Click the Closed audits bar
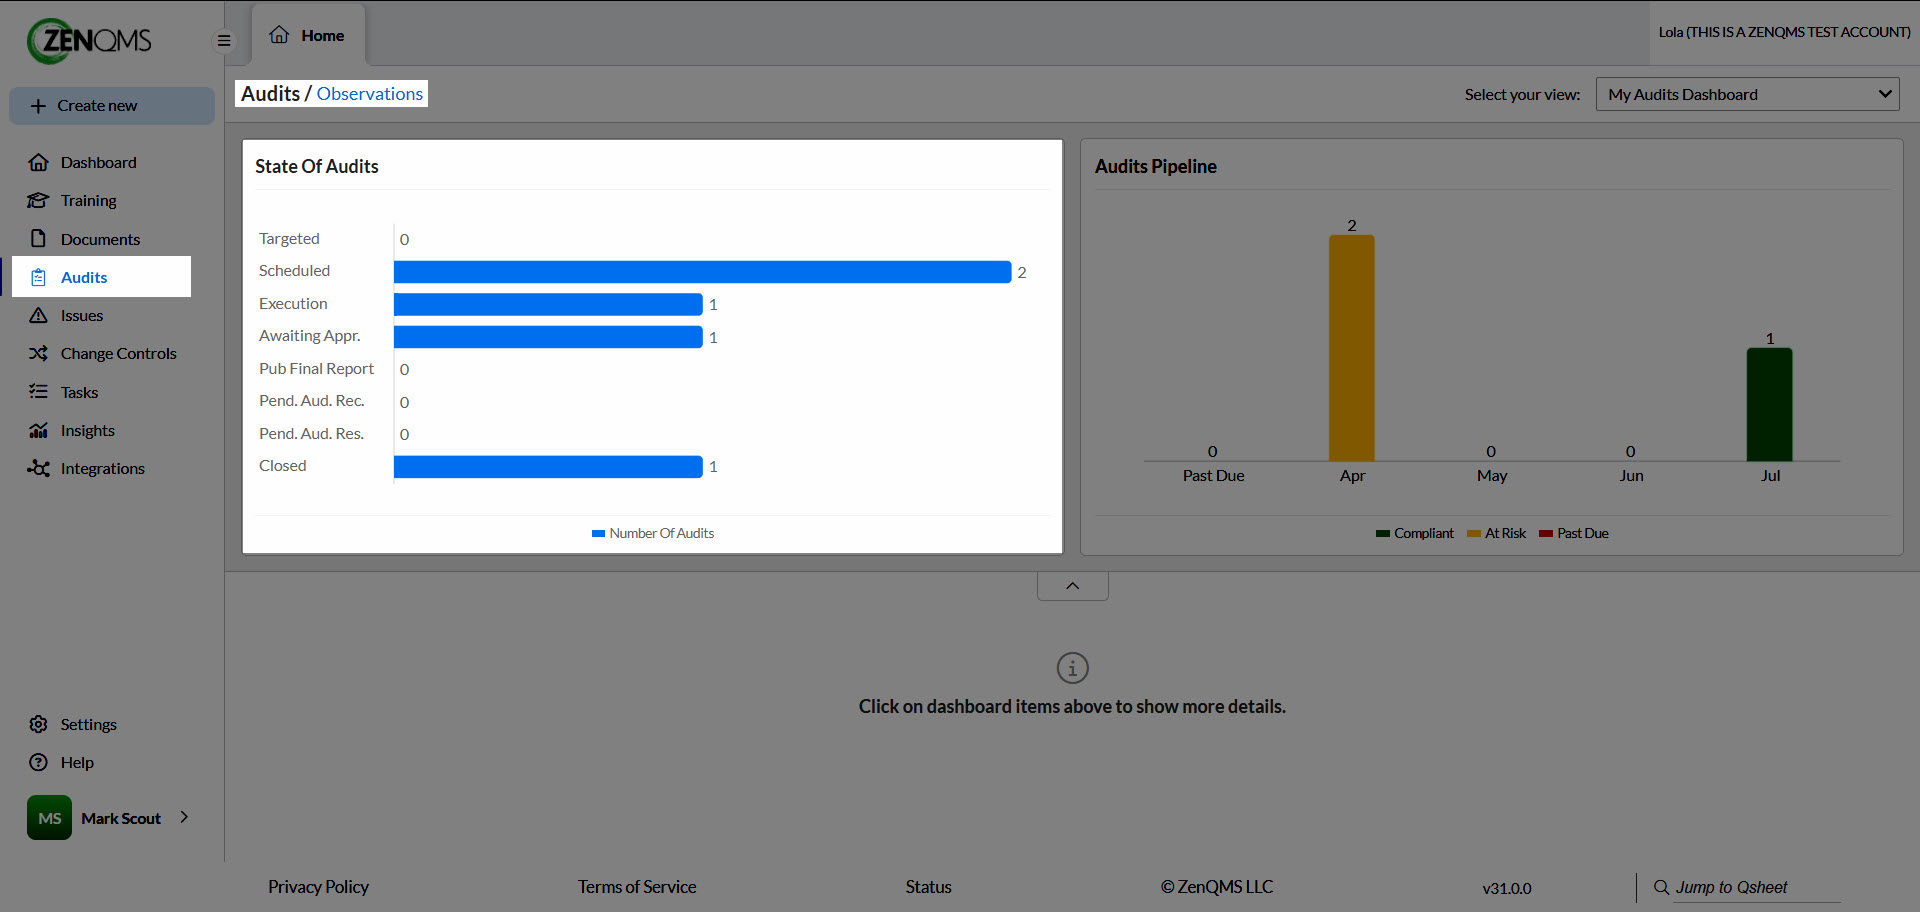 click(548, 467)
